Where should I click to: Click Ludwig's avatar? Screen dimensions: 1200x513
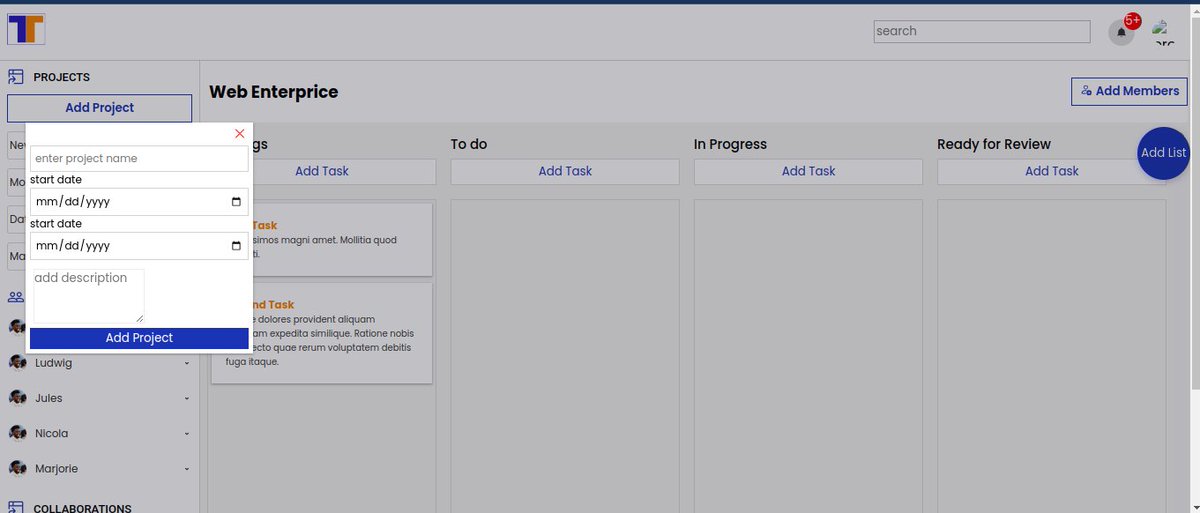pos(18,363)
